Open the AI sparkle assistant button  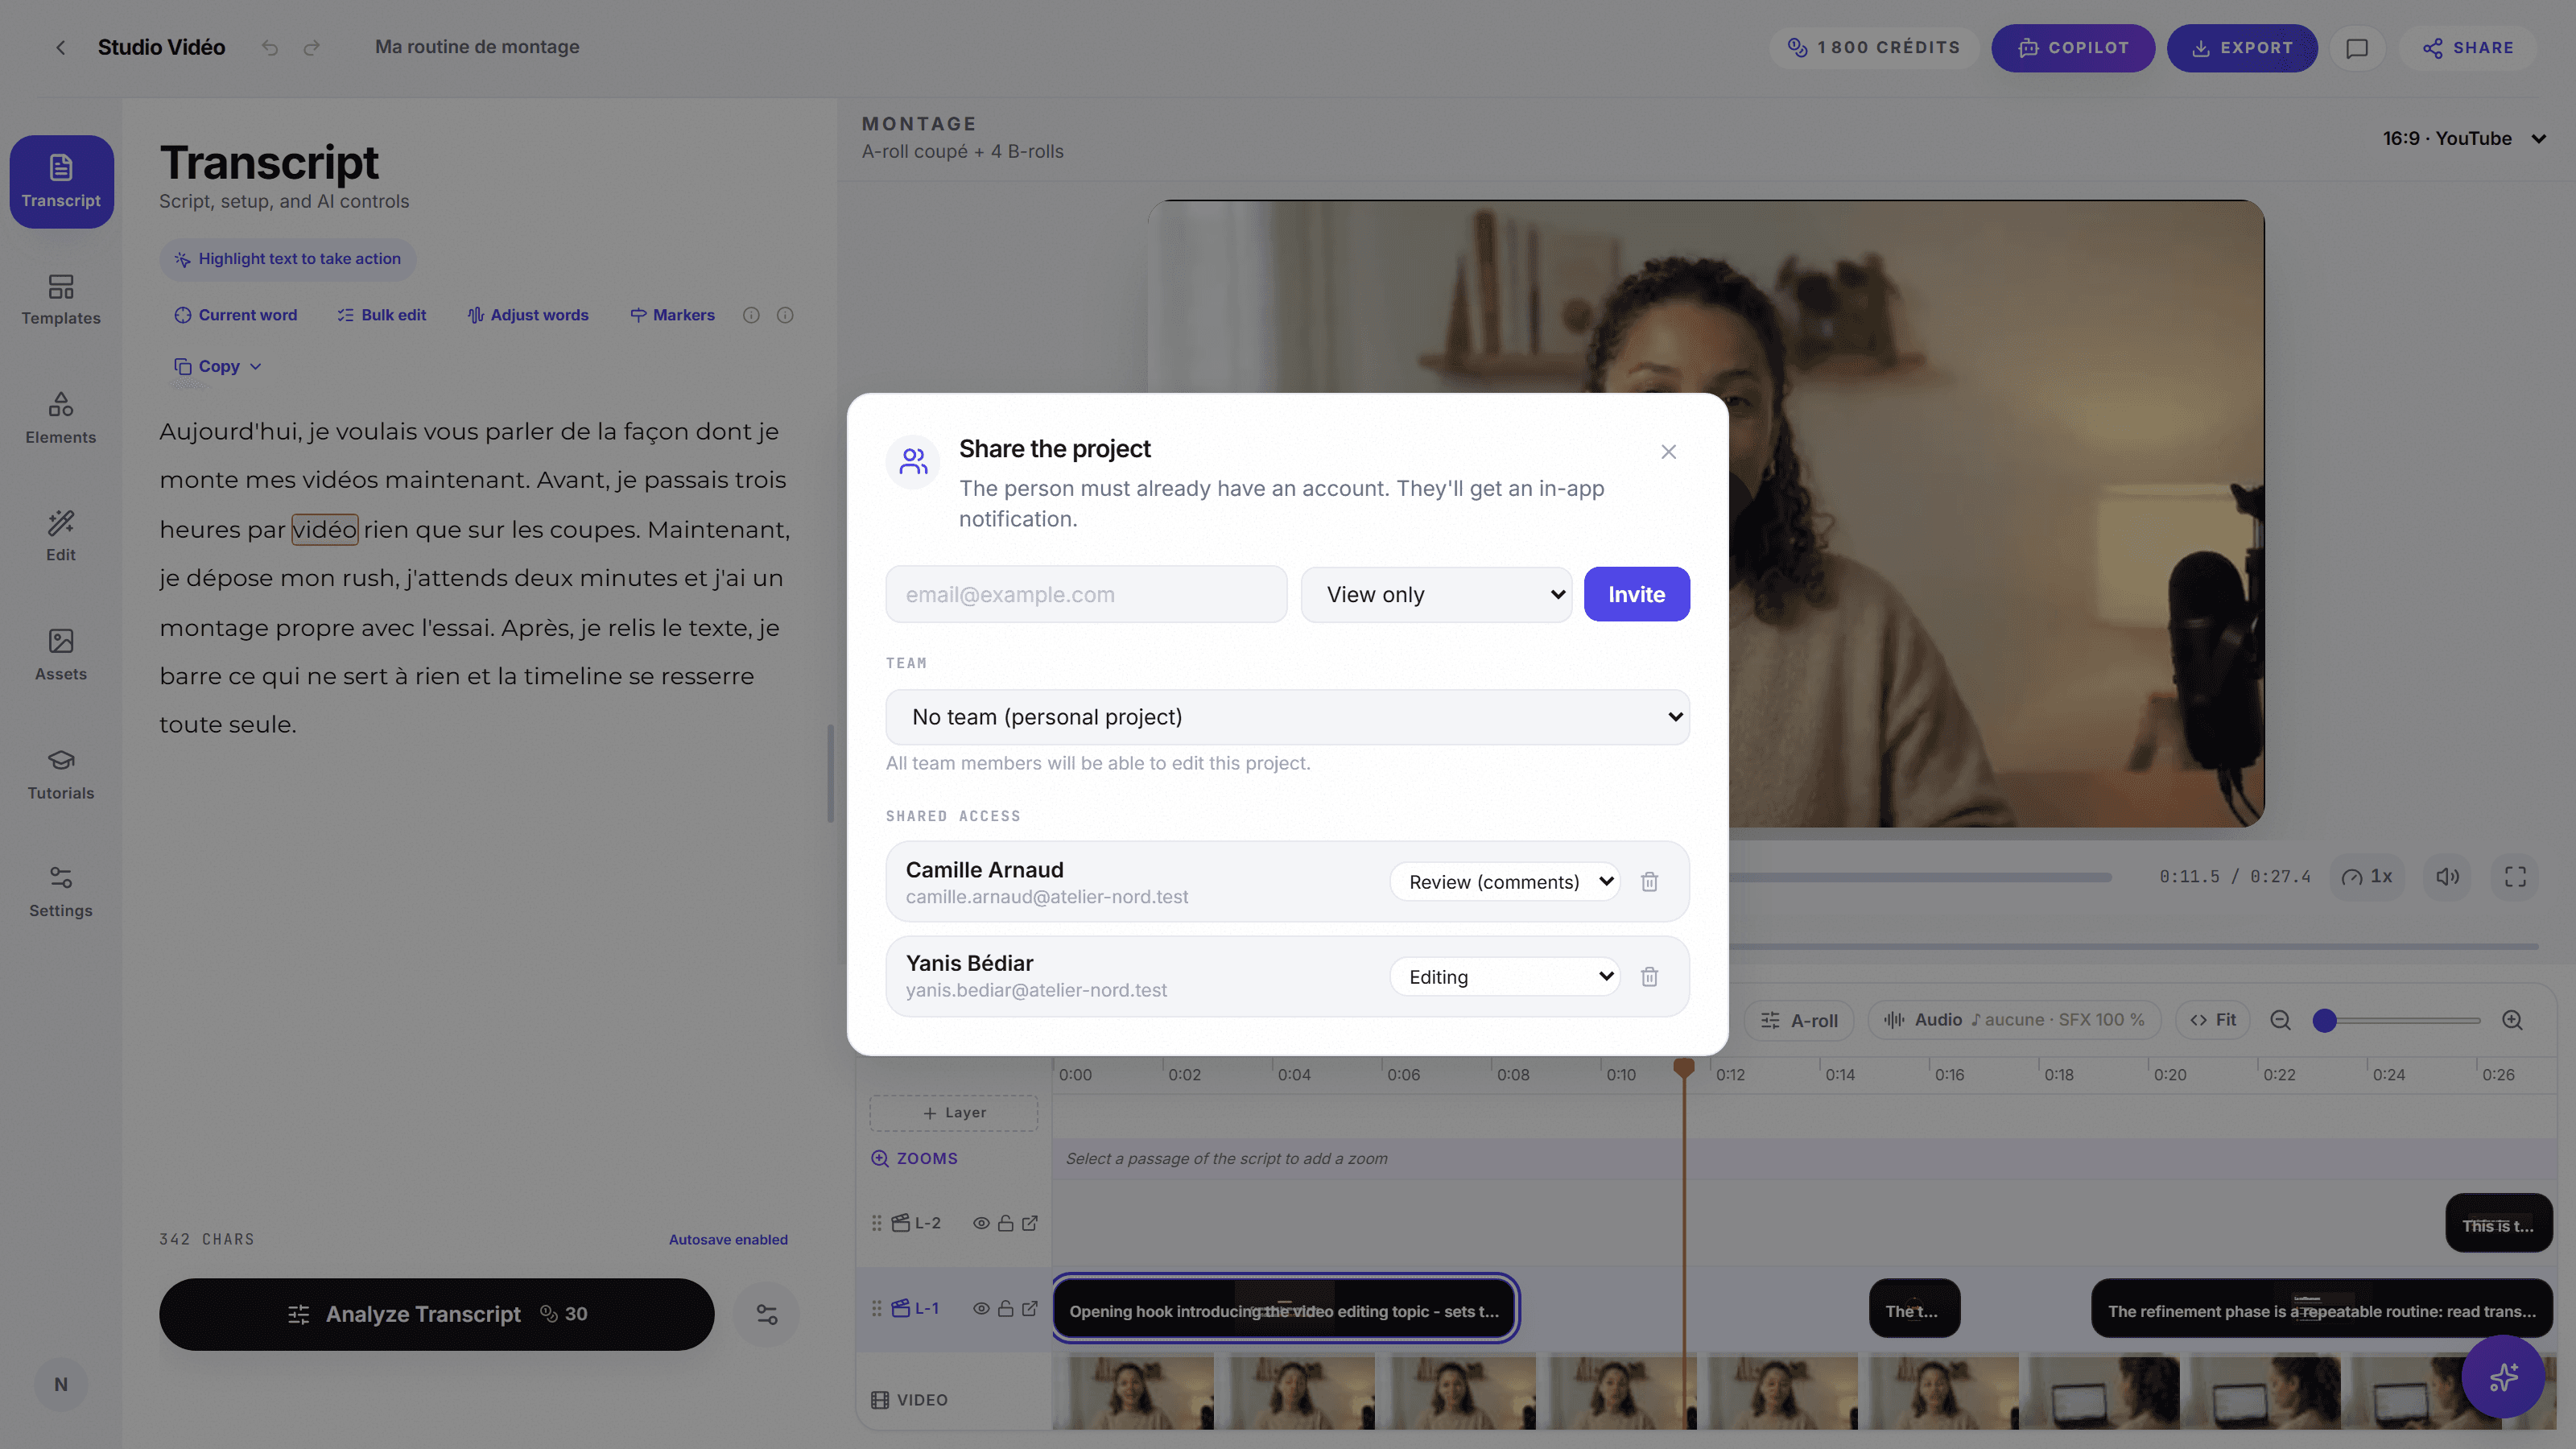[2503, 1376]
